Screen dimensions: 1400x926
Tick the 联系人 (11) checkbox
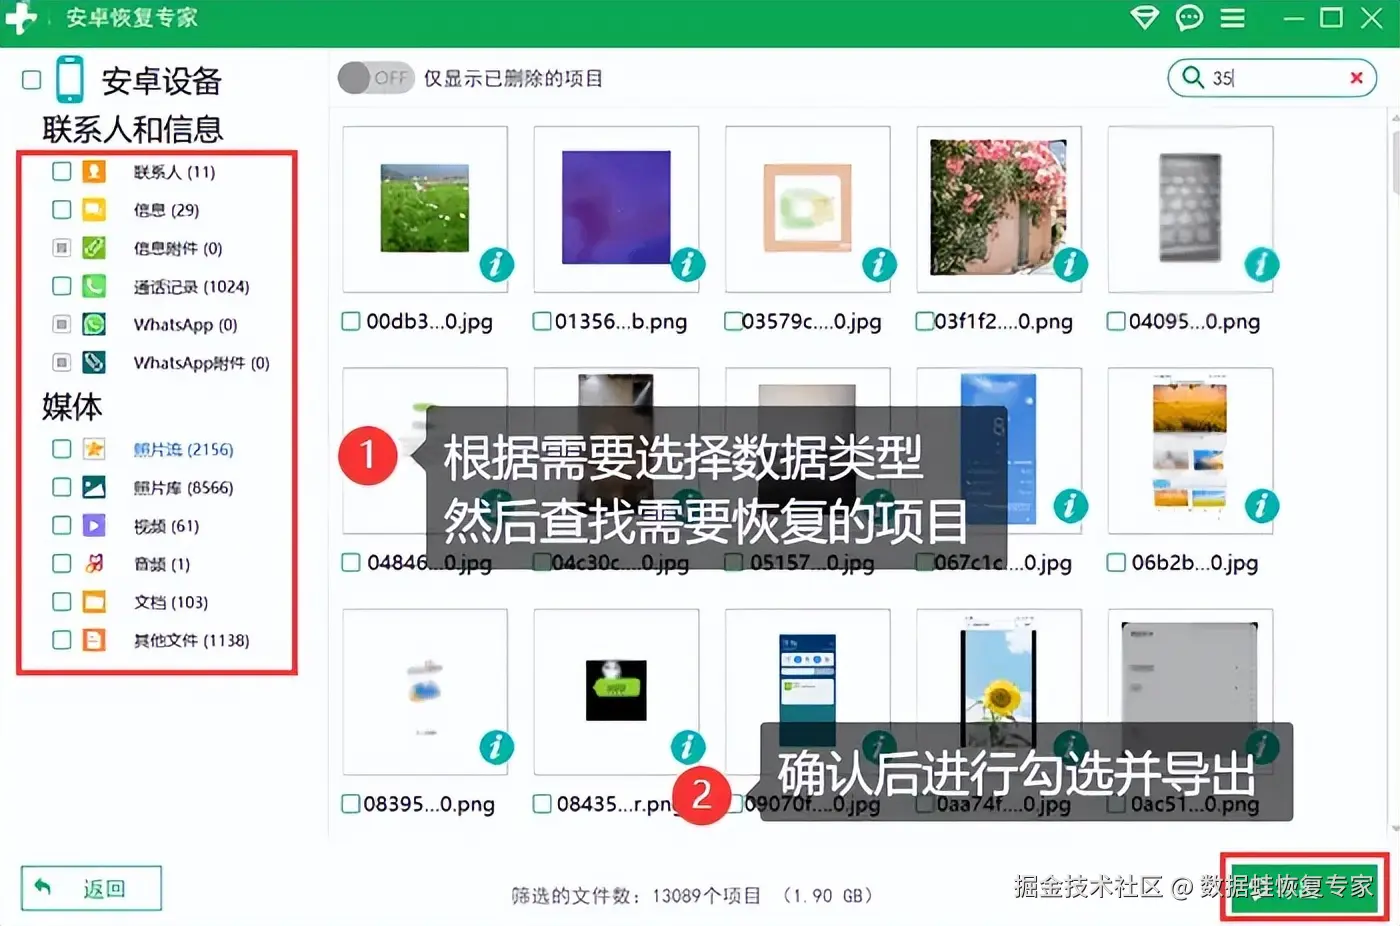point(62,171)
